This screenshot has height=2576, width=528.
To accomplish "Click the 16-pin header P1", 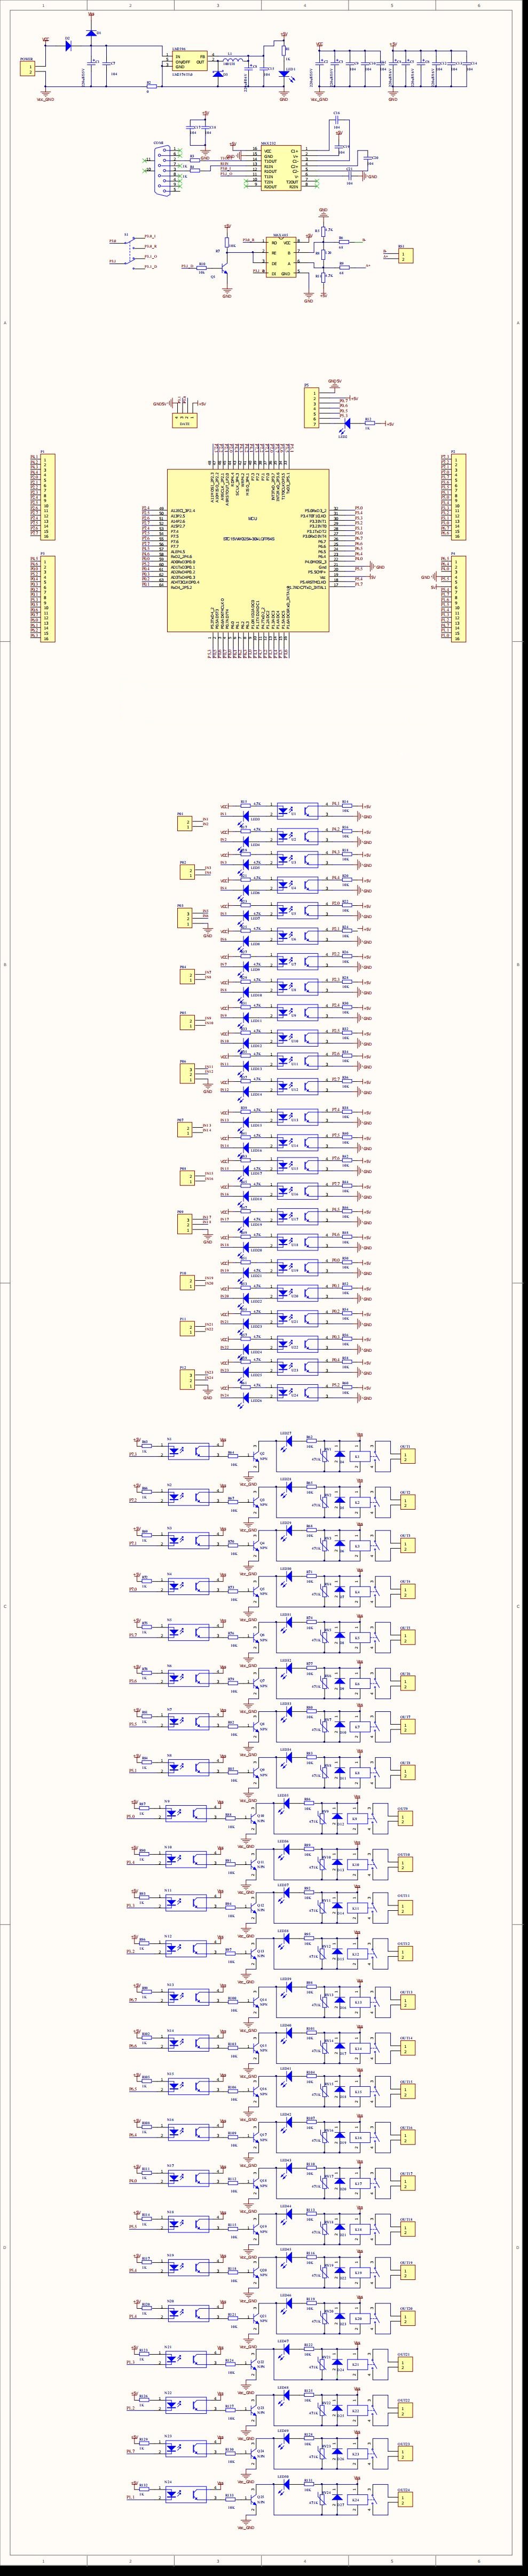I will click(x=47, y=496).
